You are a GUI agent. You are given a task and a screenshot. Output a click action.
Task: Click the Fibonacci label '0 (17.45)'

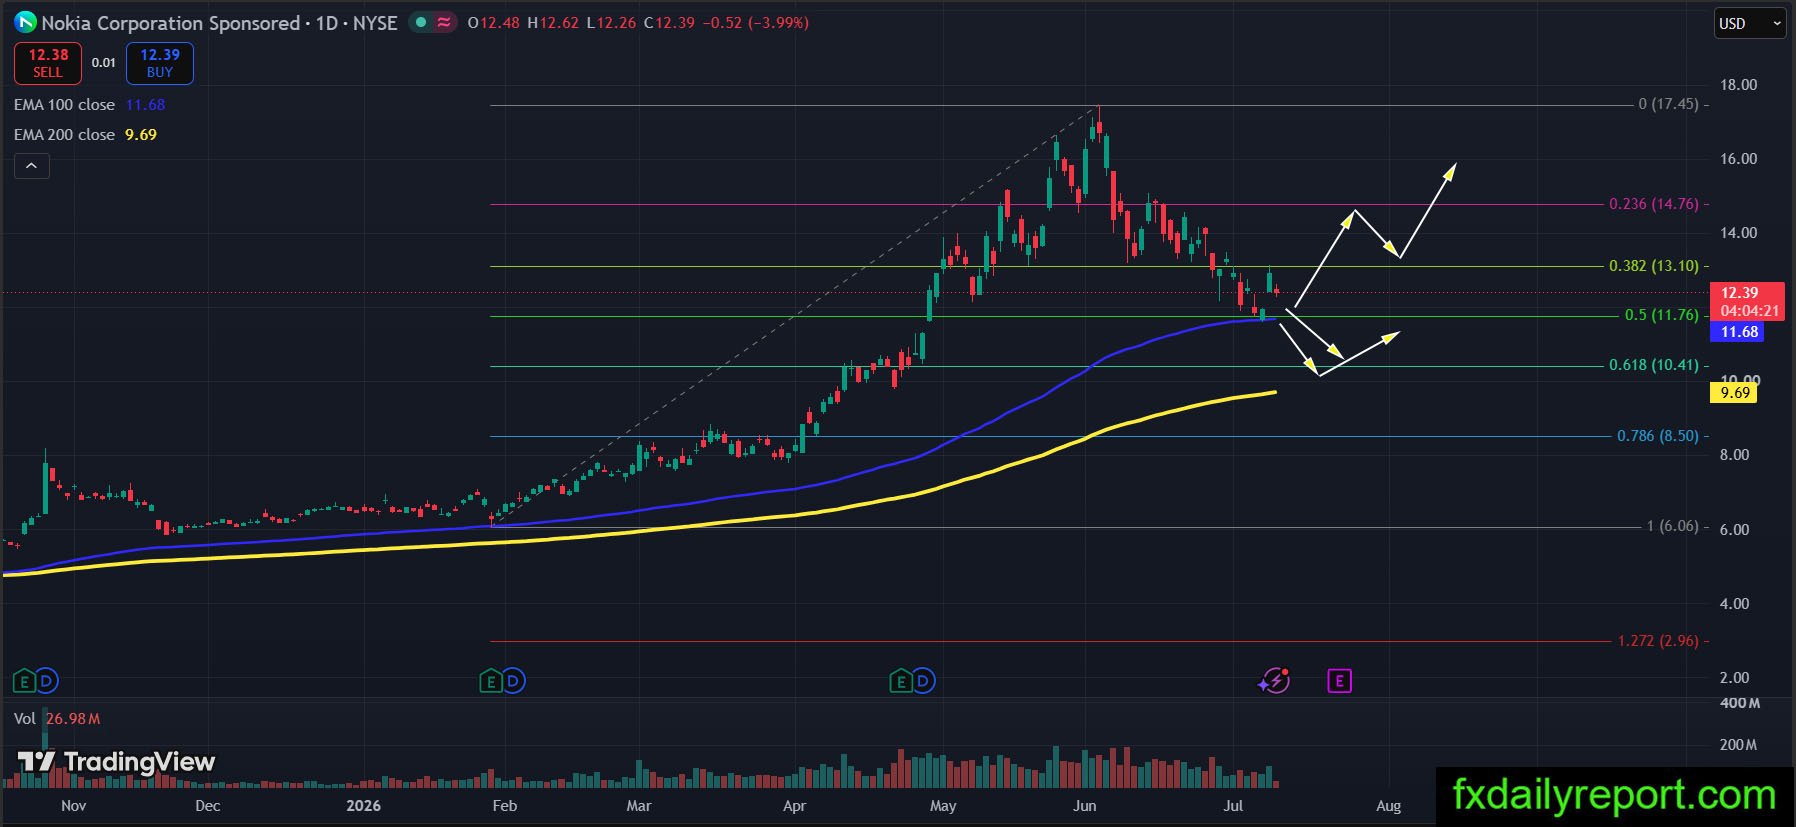click(1668, 104)
